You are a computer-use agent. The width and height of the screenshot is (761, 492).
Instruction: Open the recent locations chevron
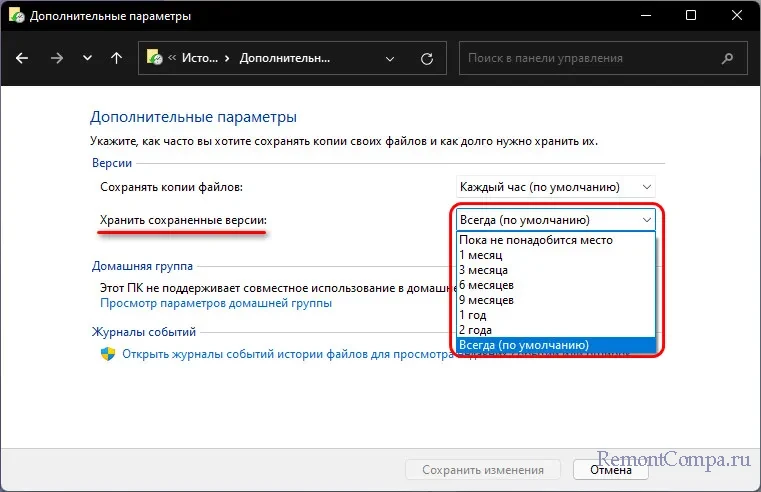pyautogui.click(x=86, y=58)
